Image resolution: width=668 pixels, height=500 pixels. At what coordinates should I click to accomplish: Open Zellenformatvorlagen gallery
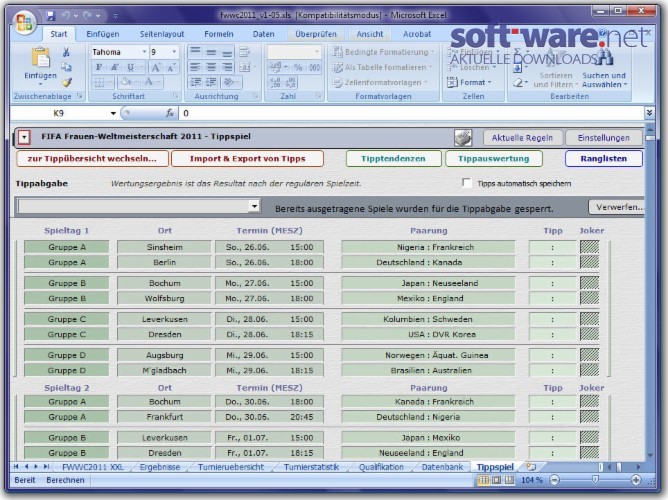point(380,83)
